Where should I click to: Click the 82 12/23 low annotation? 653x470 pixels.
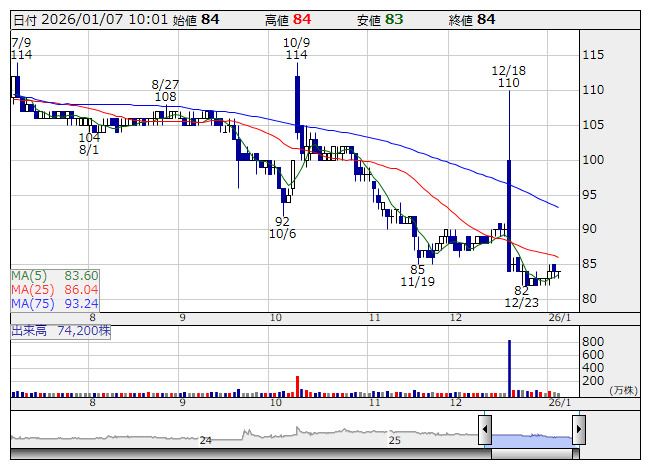[521, 296]
